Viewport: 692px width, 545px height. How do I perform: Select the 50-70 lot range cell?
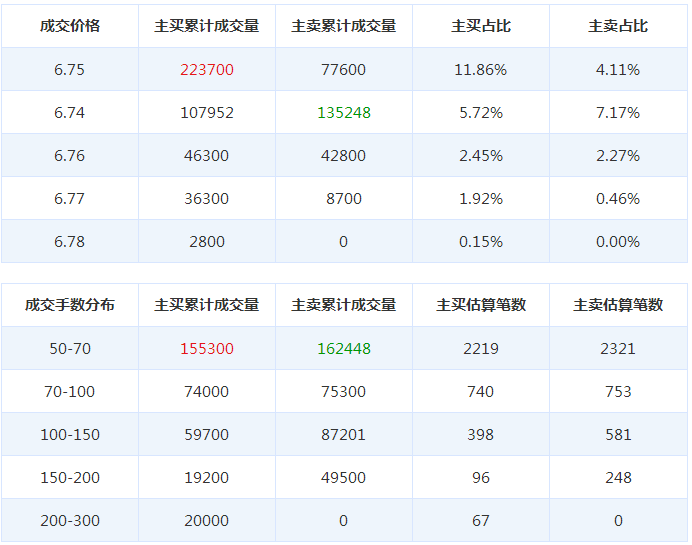[x=70, y=349]
